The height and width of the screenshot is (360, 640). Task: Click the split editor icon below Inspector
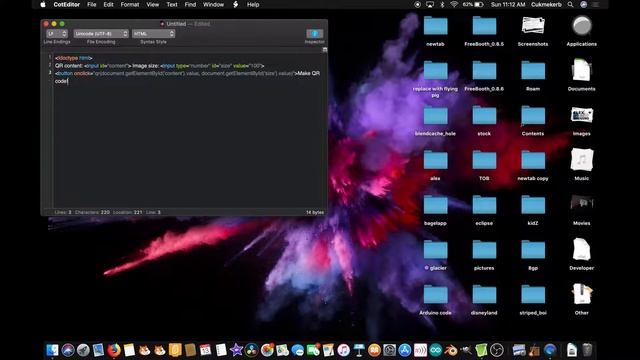324,49
